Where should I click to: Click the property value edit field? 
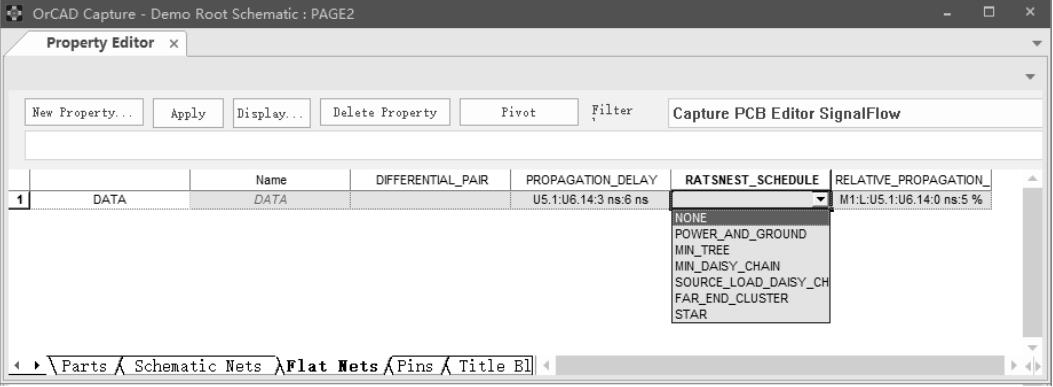point(533,146)
